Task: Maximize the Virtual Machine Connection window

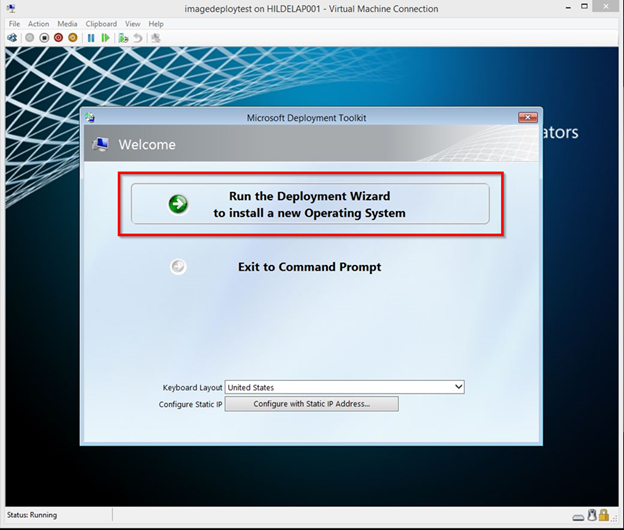Action: click(584, 6)
